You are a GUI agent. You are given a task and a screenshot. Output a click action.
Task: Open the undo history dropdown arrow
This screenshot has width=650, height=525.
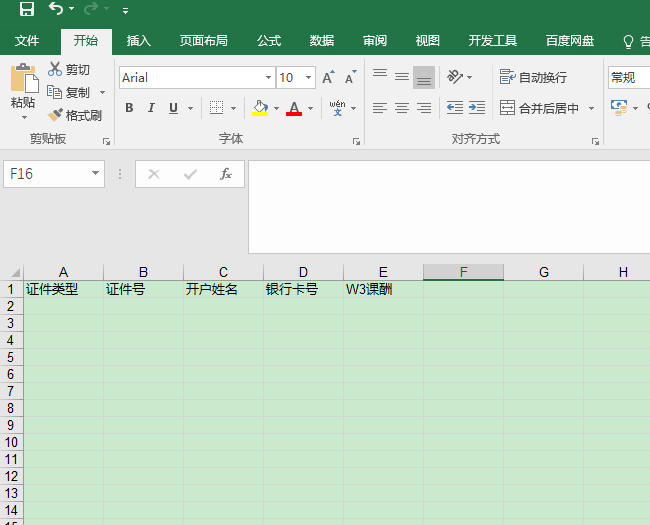71,9
